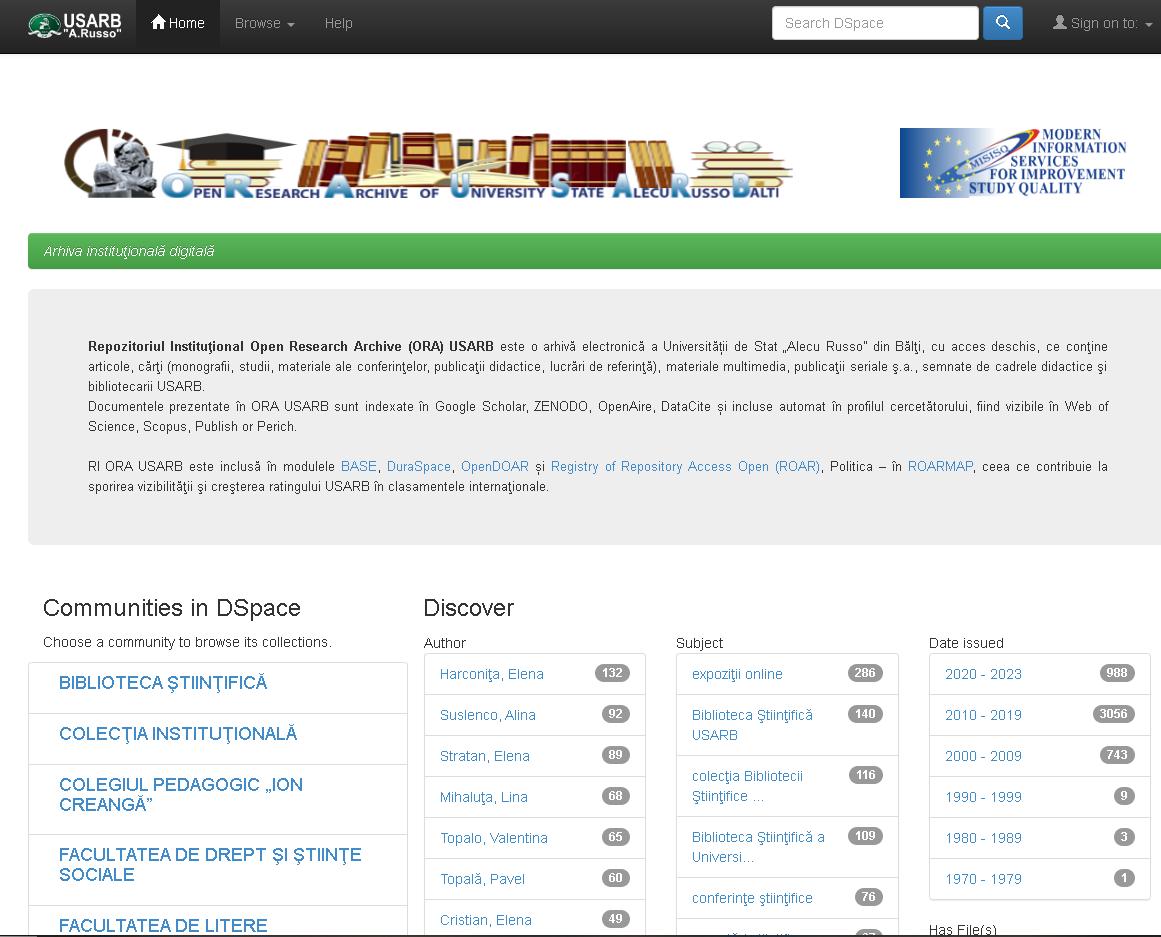
Task: Select subject colecţia Bibliotecii Ştiinţifice
Action: [747, 786]
